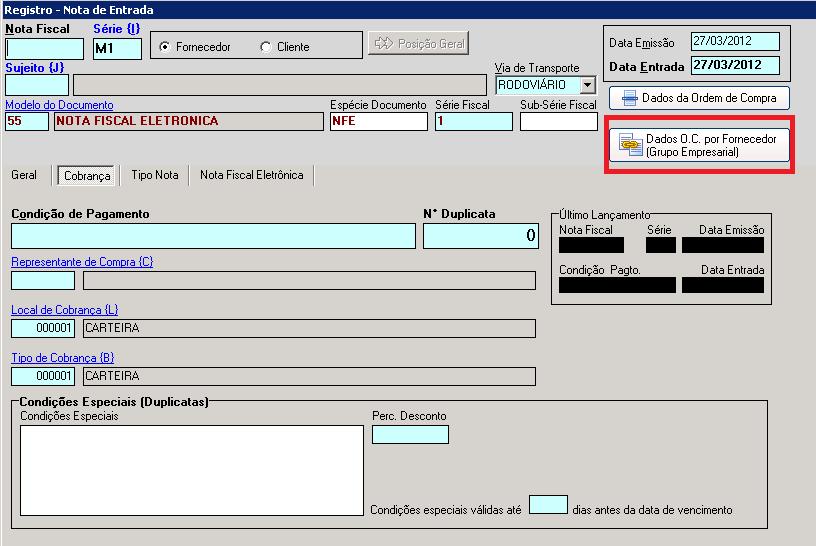Open the Tipo Nota tab

pos(155,175)
